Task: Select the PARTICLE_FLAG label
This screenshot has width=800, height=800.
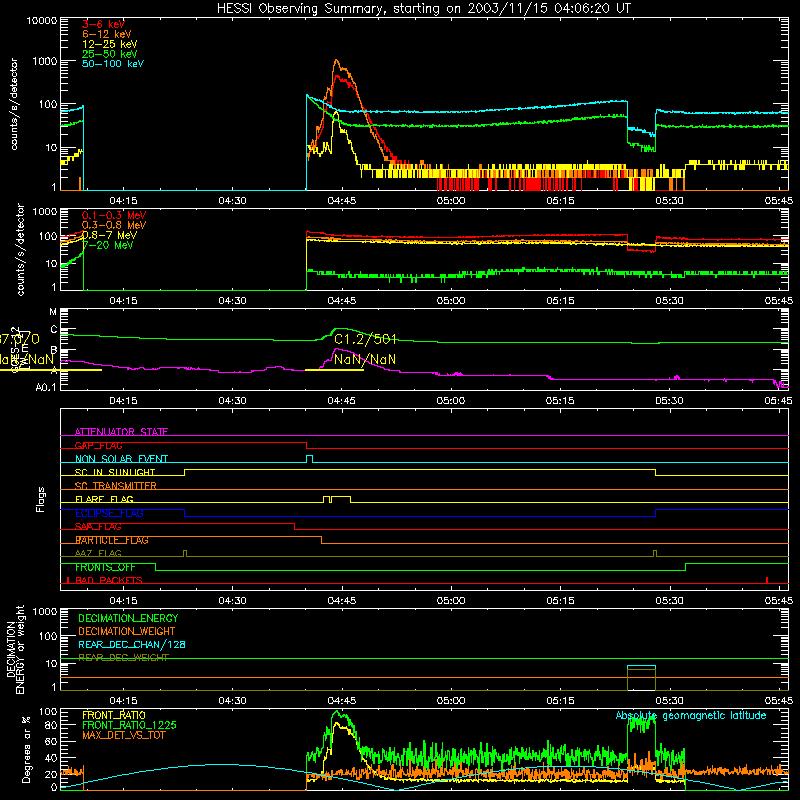Action: click(112, 540)
